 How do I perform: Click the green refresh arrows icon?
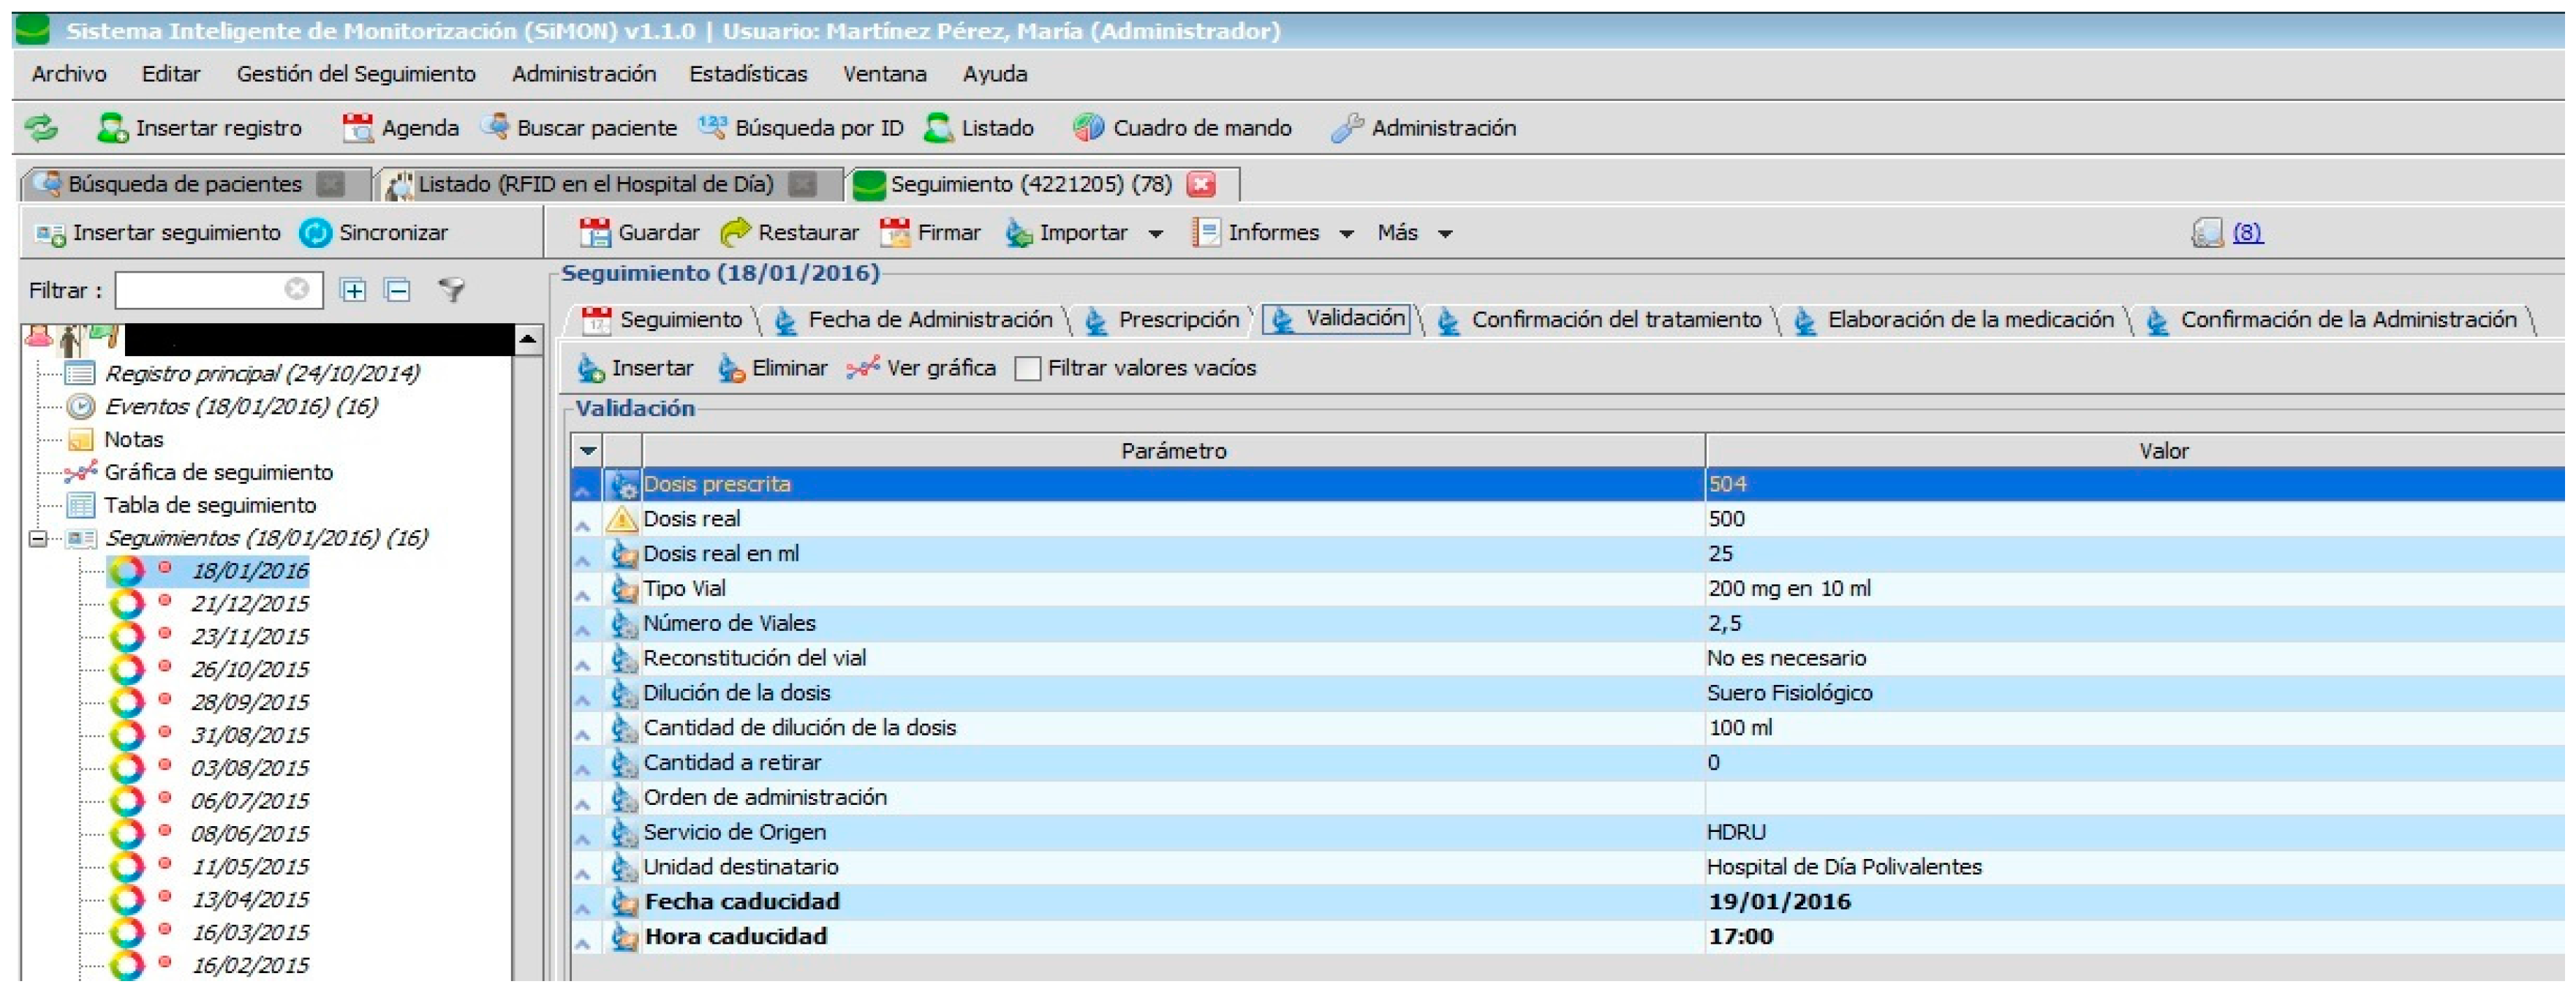coord(41,128)
